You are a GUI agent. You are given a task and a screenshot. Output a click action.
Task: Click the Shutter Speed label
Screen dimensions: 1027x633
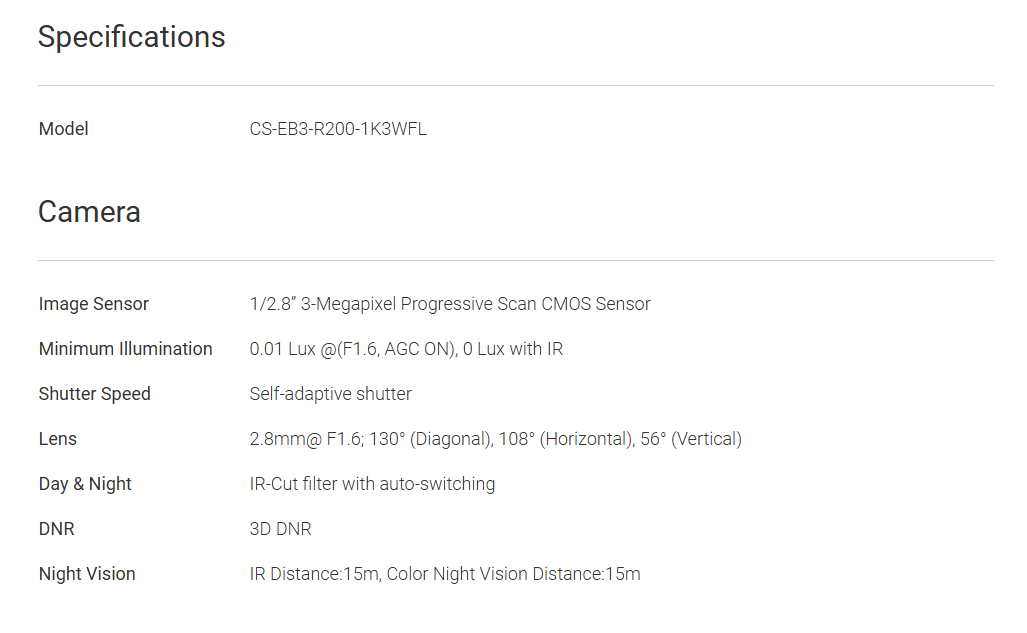pyautogui.click(x=94, y=394)
